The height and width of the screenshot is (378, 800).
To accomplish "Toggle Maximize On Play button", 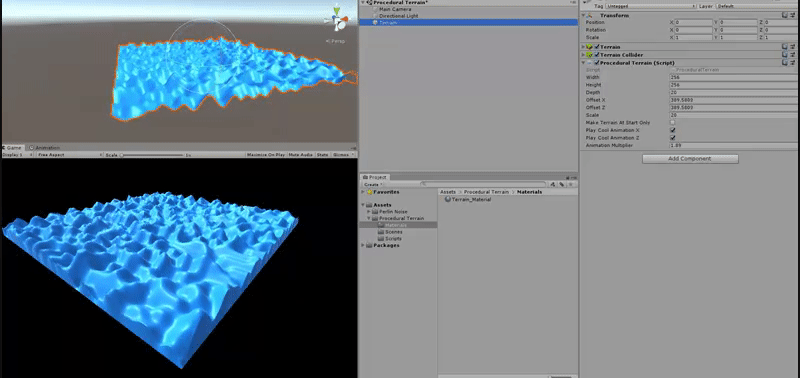I will click(x=265, y=155).
